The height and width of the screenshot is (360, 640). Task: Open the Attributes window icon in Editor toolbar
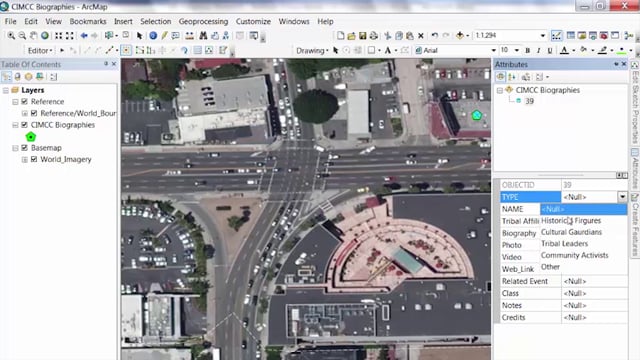pos(198,50)
